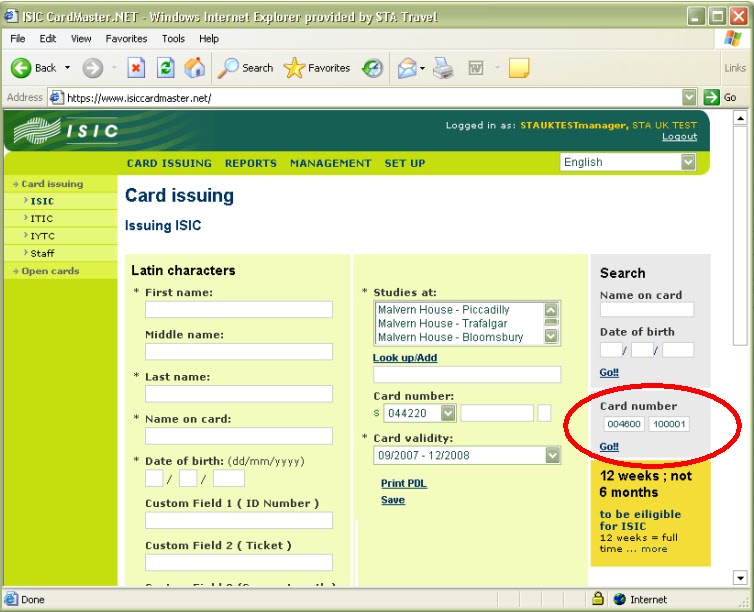This screenshot has width=754, height=612.
Task: Click Go!! under Date of birth search
Action: pyautogui.click(x=609, y=372)
